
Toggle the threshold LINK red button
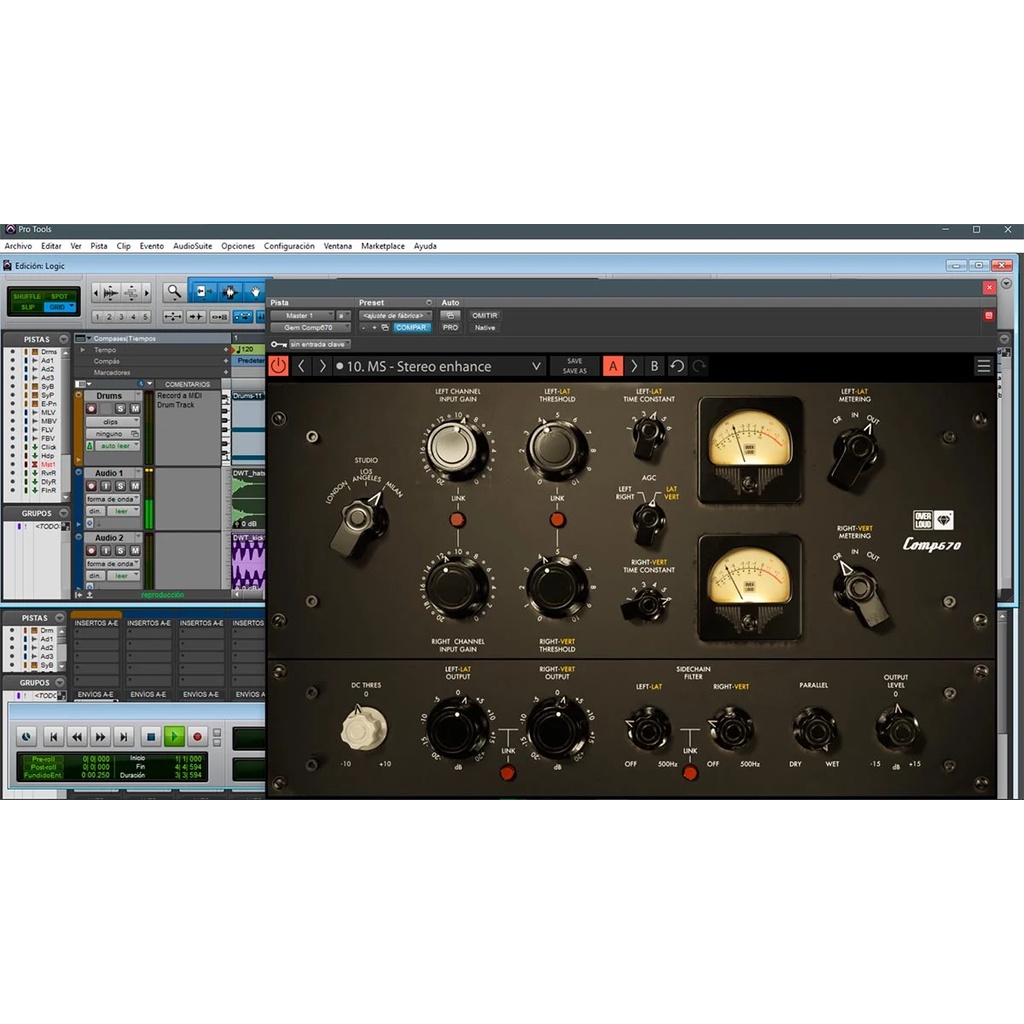557,520
